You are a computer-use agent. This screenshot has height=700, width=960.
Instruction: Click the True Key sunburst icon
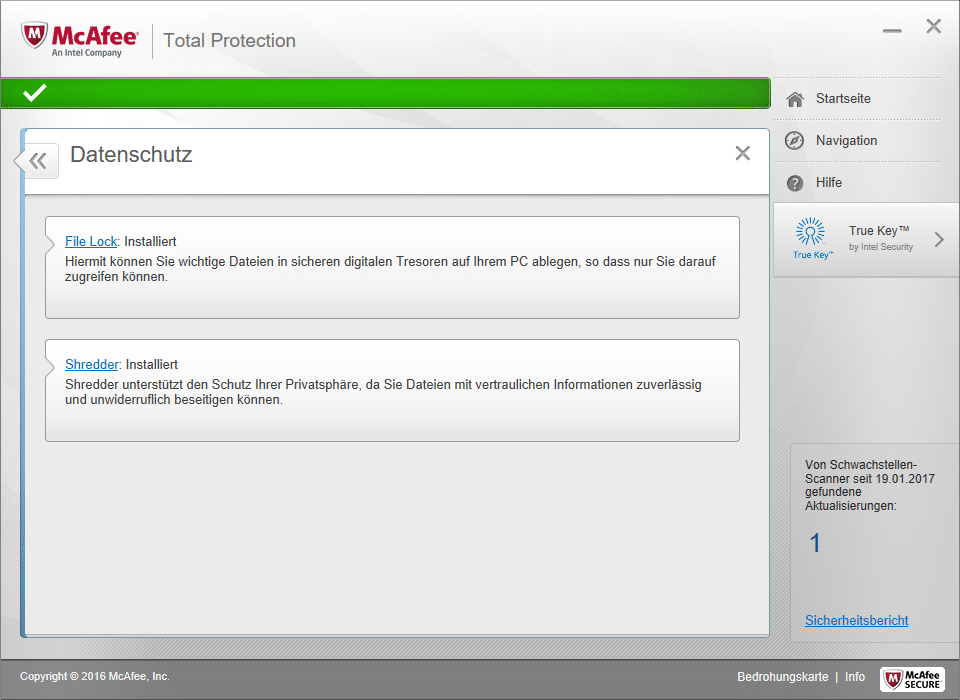click(810, 233)
